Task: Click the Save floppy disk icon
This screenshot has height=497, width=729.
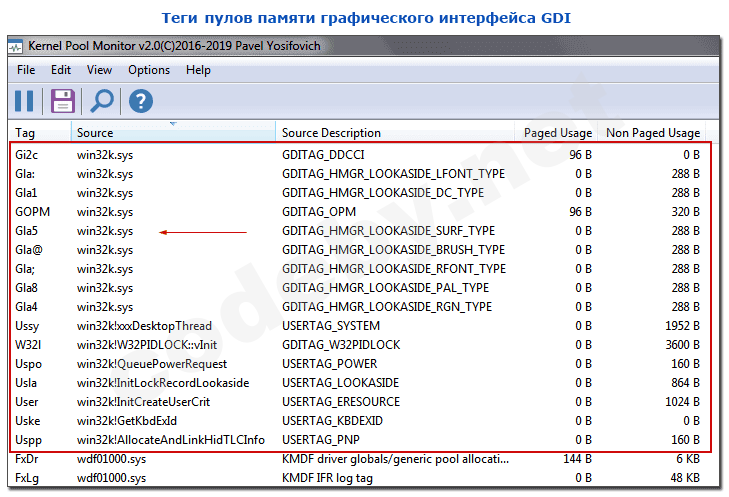Action: coord(62,100)
